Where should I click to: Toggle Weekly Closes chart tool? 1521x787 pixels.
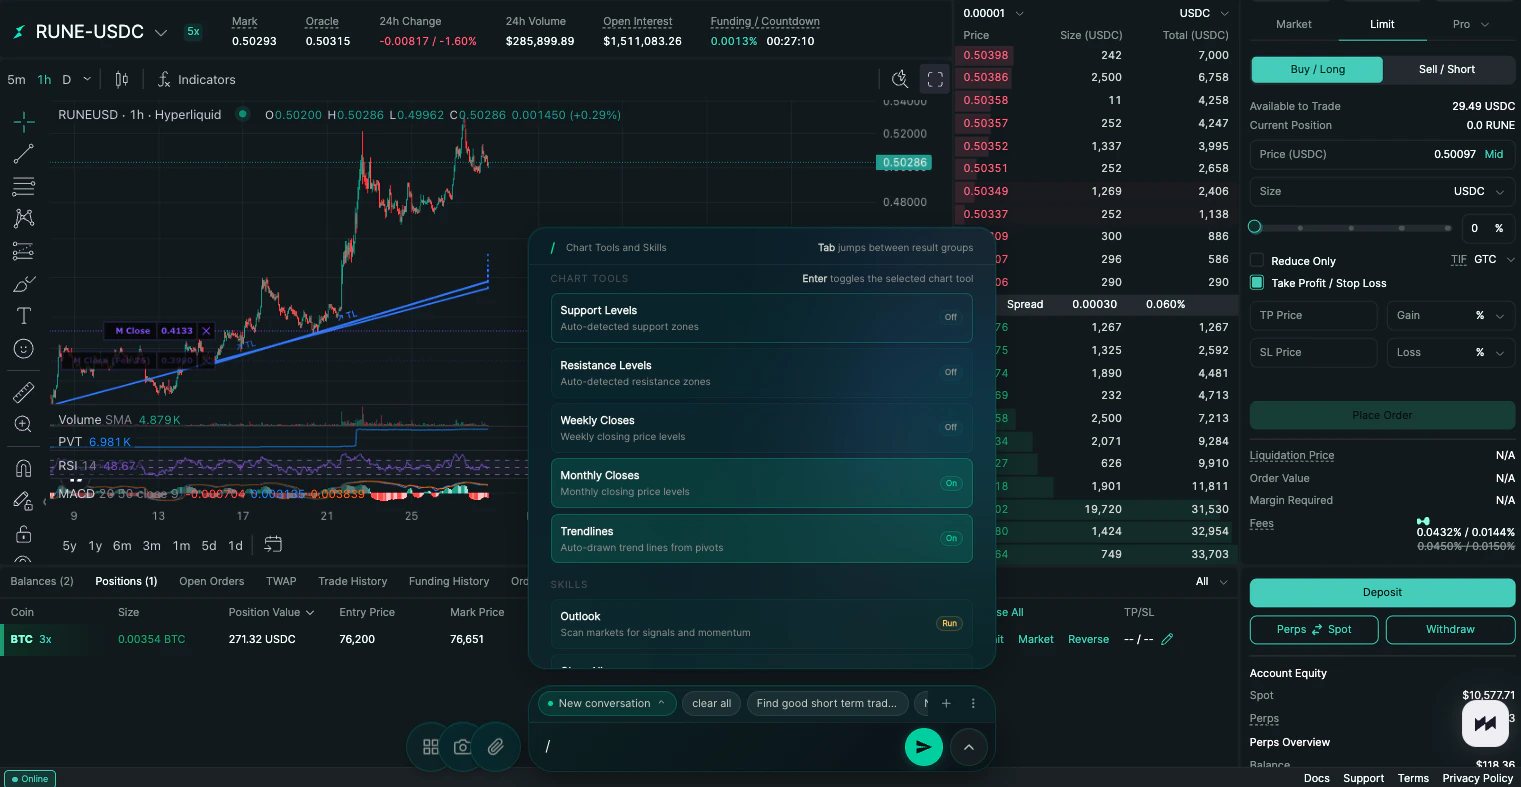point(761,428)
